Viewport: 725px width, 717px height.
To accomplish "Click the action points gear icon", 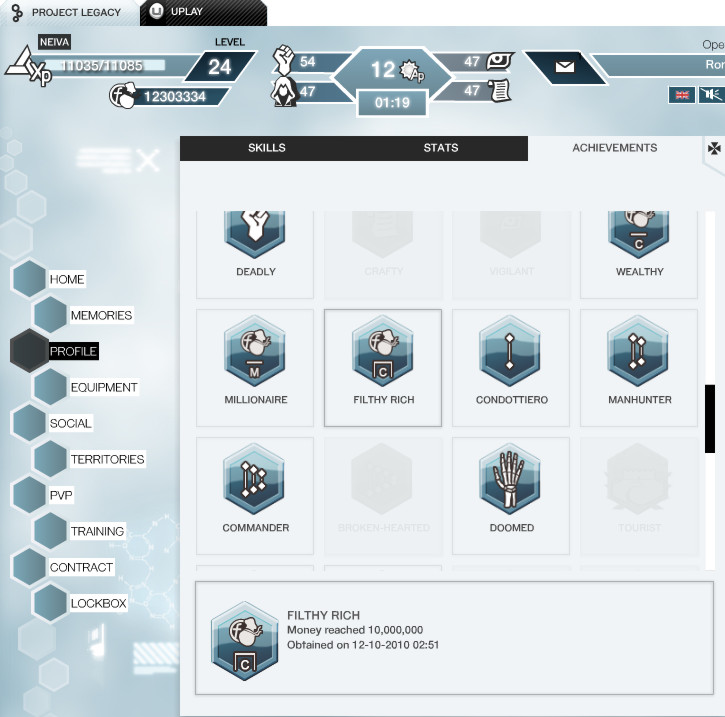I will pyautogui.click(x=412, y=71).
